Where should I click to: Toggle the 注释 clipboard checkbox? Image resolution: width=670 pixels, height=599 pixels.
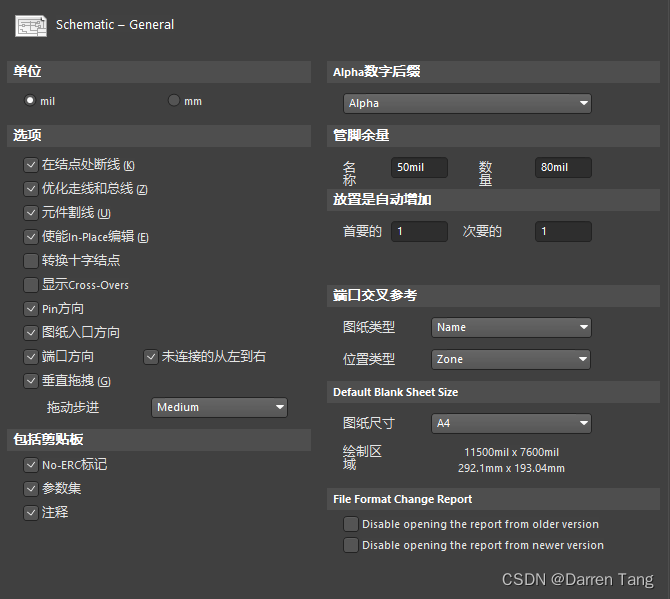tap(31, 513)
